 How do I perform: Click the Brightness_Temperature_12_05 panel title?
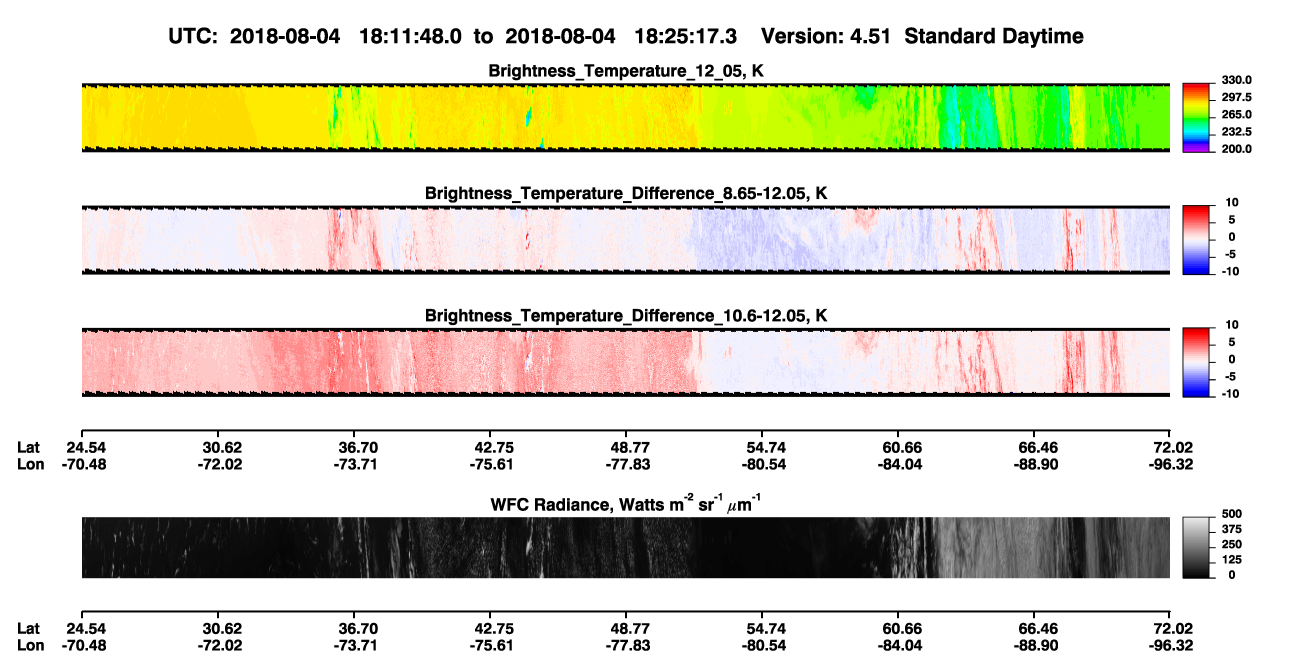click(x=626, y=71)
